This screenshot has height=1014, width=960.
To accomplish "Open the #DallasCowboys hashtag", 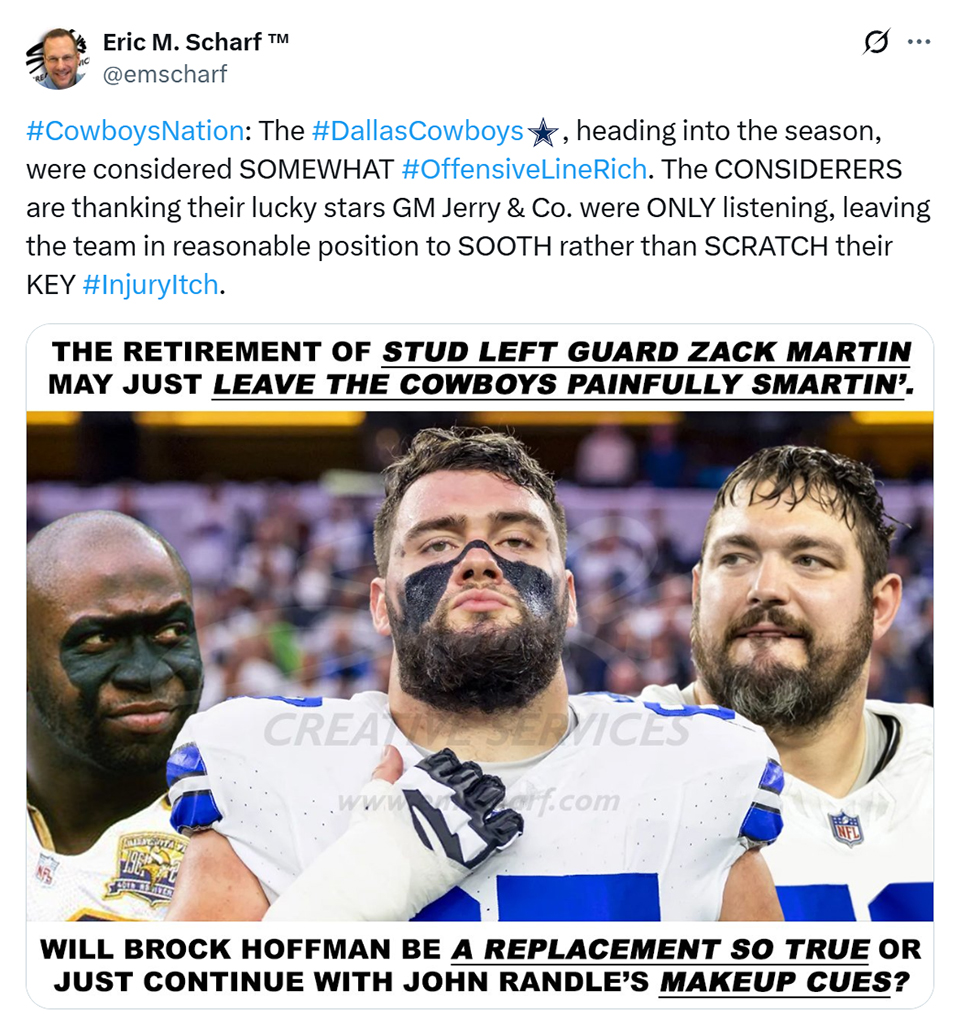I will tap(418, 131).
